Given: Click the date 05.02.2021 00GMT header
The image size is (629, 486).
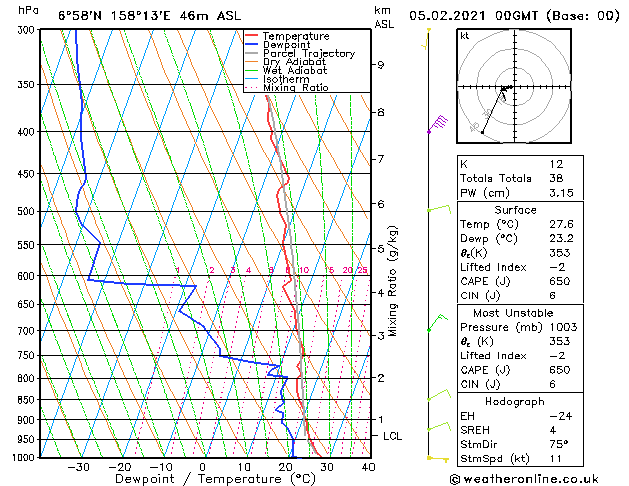Looking at the screenshot, I should click(514, 16).
